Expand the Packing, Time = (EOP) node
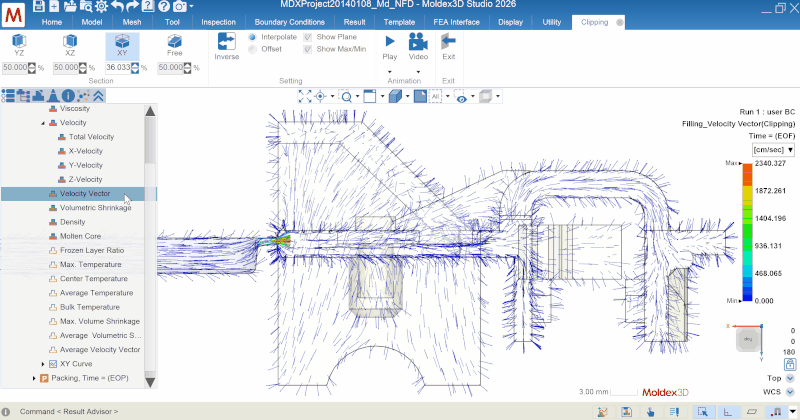 pos(35,379)
